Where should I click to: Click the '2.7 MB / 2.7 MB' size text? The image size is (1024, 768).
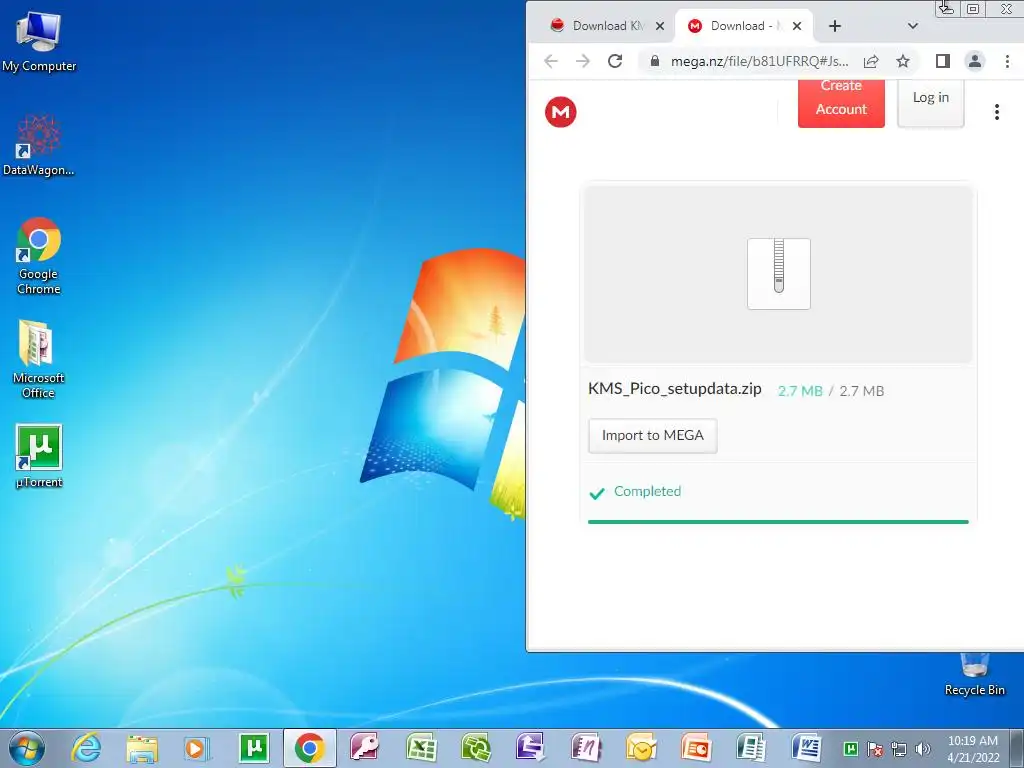(x=831, y=391)
